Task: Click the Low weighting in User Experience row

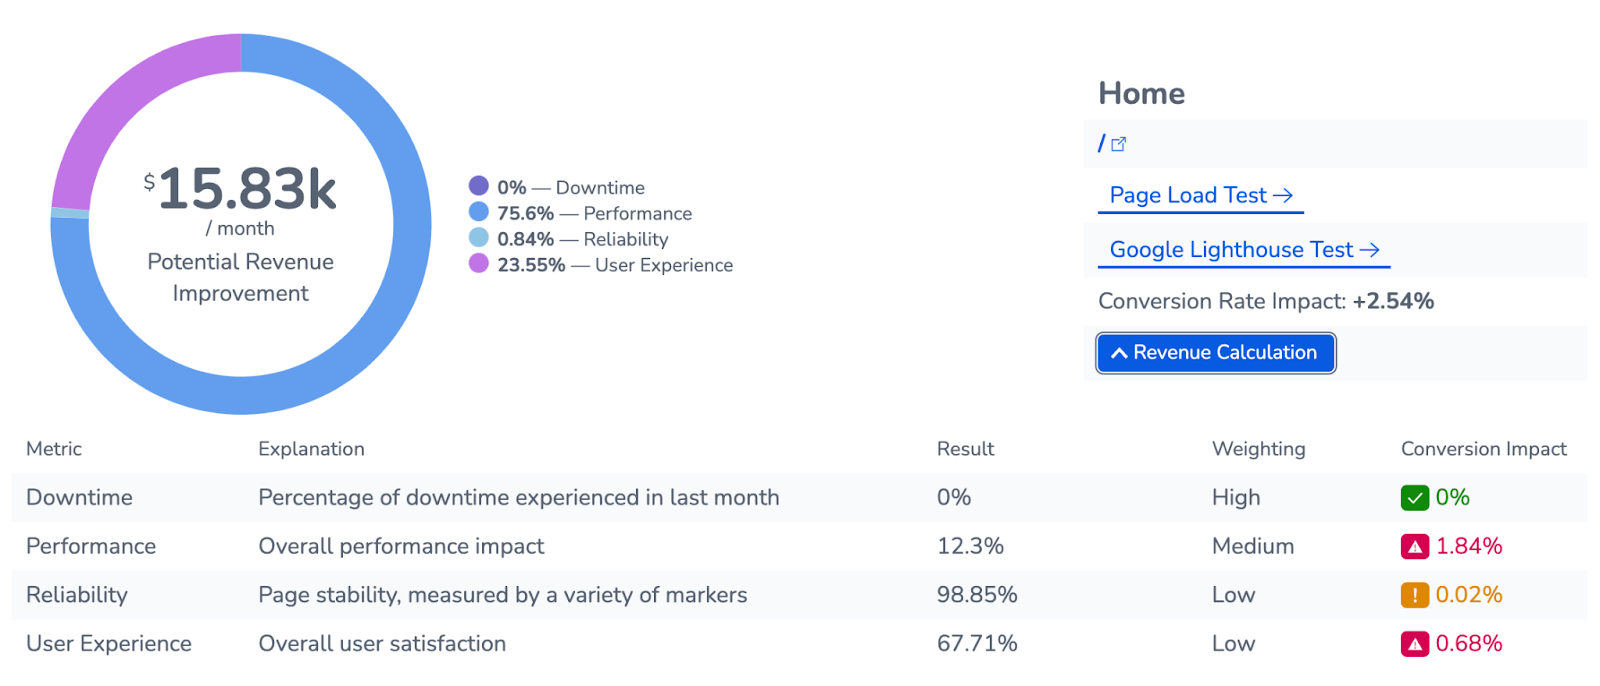Action: [x=1233, y=644]
